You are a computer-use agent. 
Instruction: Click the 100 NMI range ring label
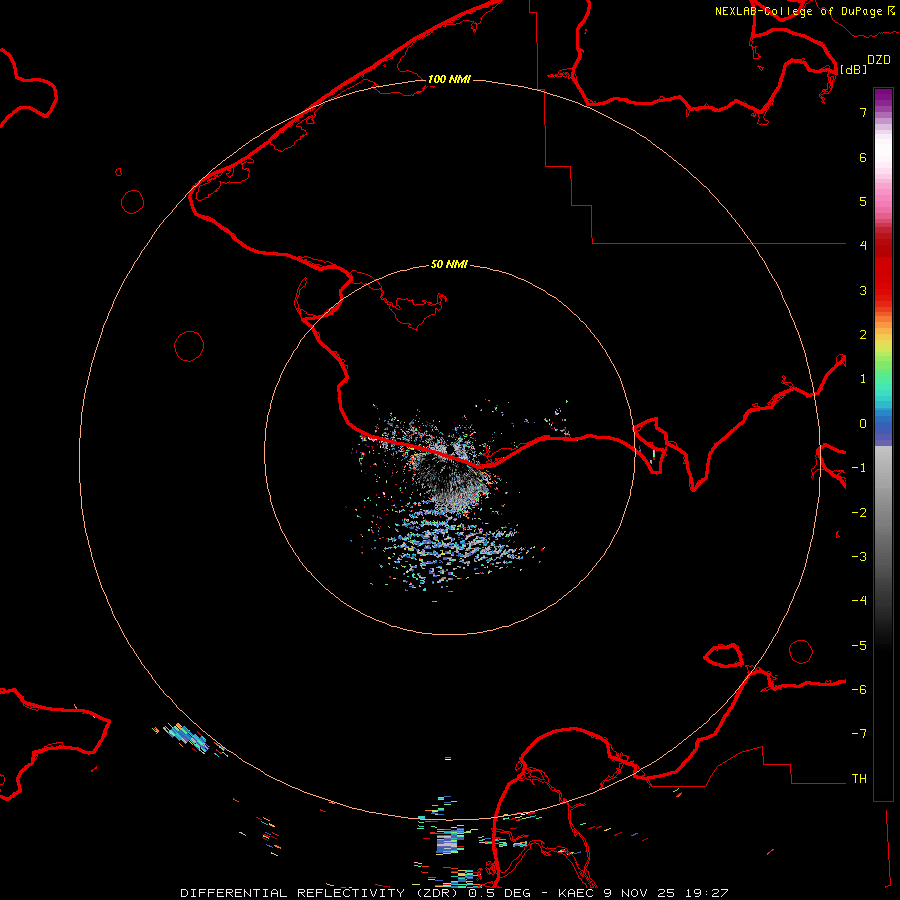[x=449, y=79]
